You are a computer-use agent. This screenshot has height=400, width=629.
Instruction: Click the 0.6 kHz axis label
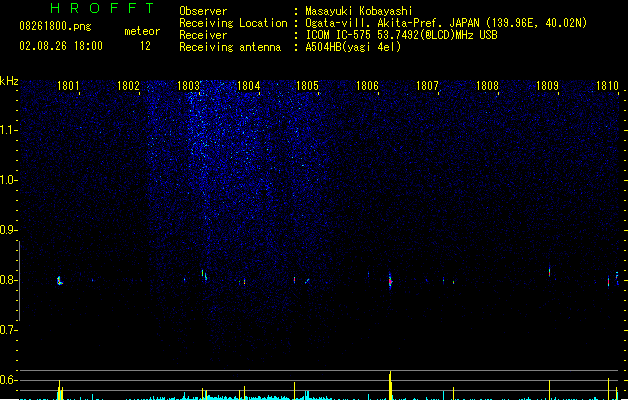pyautogui.click(x=8, y=380)
